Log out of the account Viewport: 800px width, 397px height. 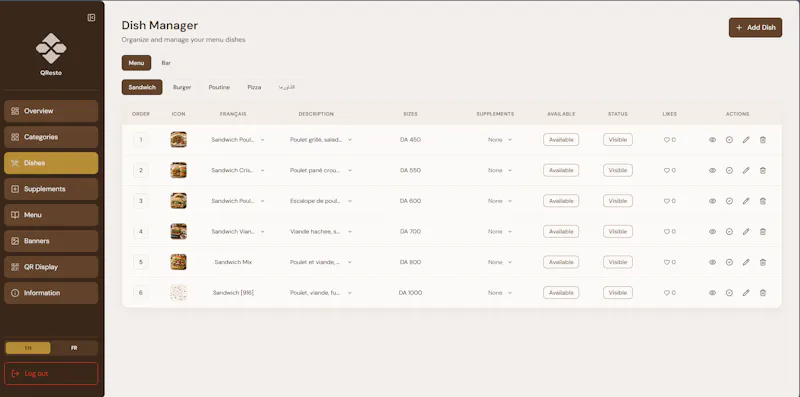click(x=51, y=374)
